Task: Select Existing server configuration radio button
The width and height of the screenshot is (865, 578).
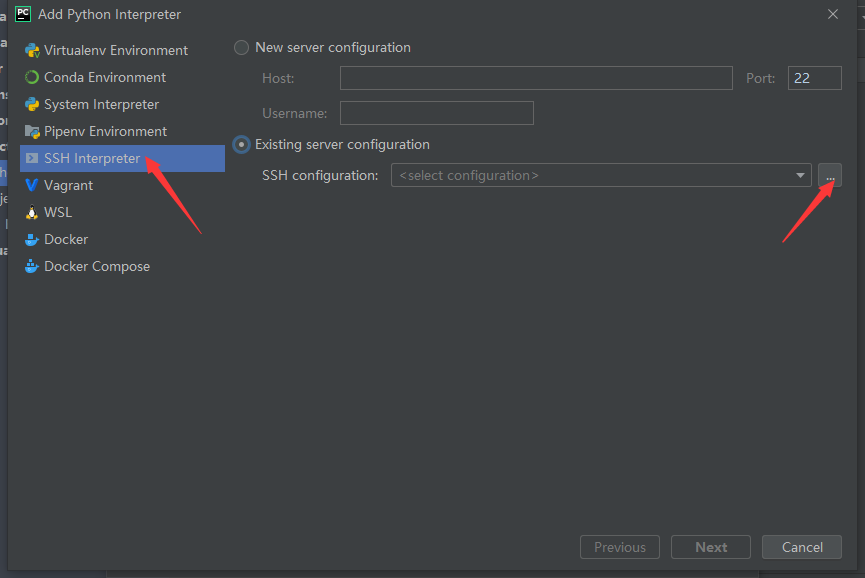Action: [242, 145]
